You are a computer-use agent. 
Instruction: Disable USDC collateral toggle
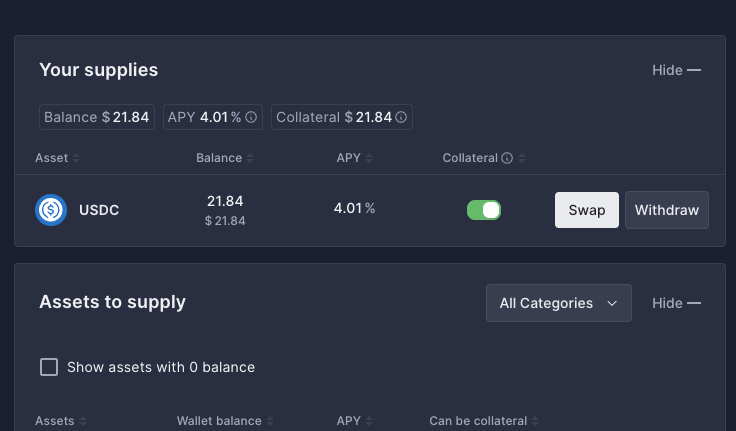[x=484, y=210]
